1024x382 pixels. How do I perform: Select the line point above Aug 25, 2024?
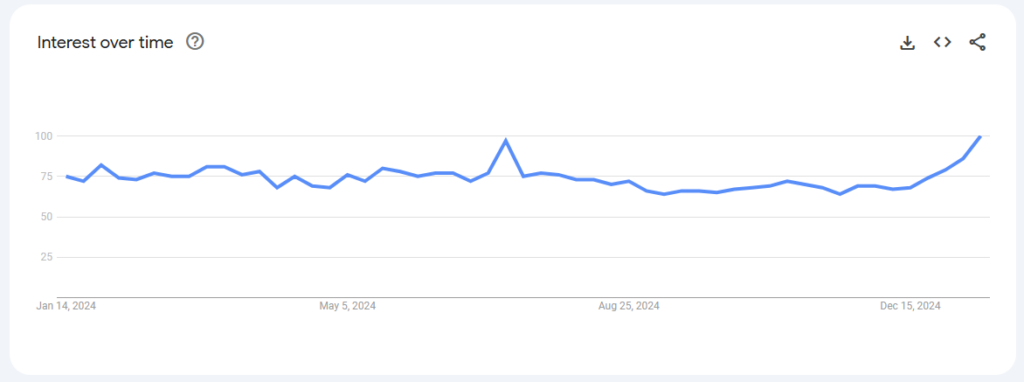[x=629, y=181]
